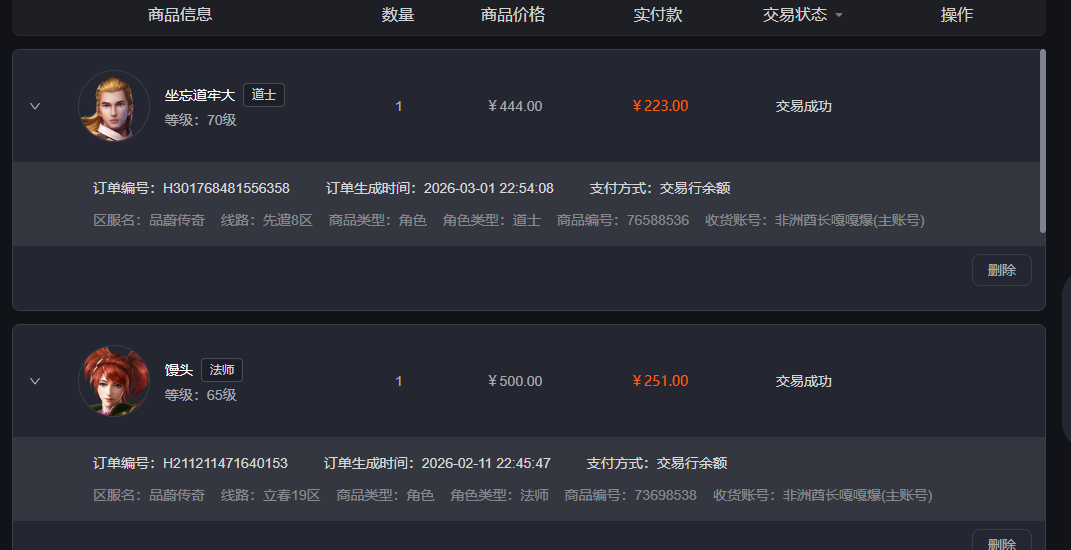Screen dimensions: 1071x550
Task: Delete the 馒头 order
Action: pos(1001,541)
